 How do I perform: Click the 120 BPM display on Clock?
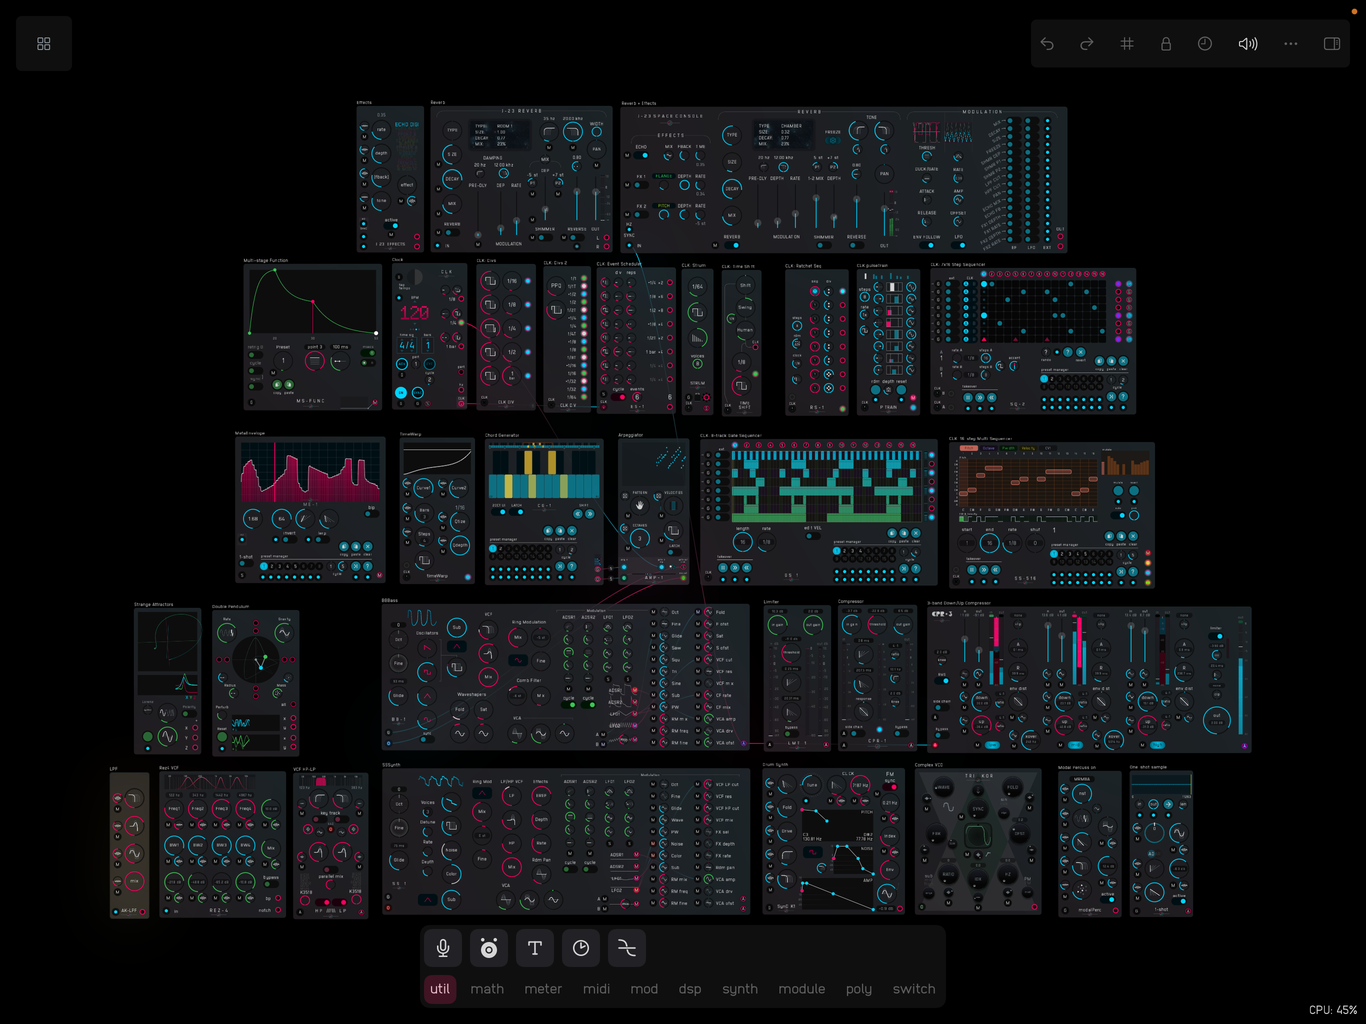click(414, 312)
